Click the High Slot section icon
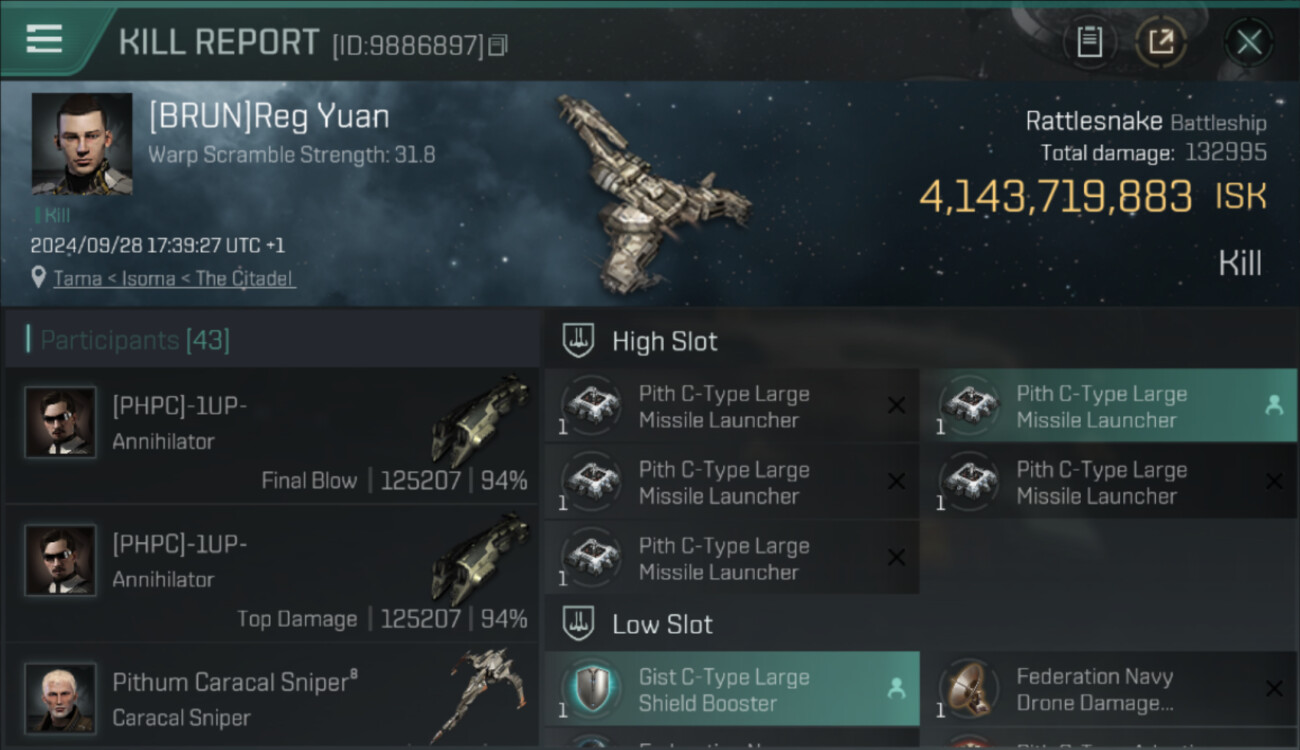The width and height of the screenshot is (1300, 750). [x=578, y=341]
